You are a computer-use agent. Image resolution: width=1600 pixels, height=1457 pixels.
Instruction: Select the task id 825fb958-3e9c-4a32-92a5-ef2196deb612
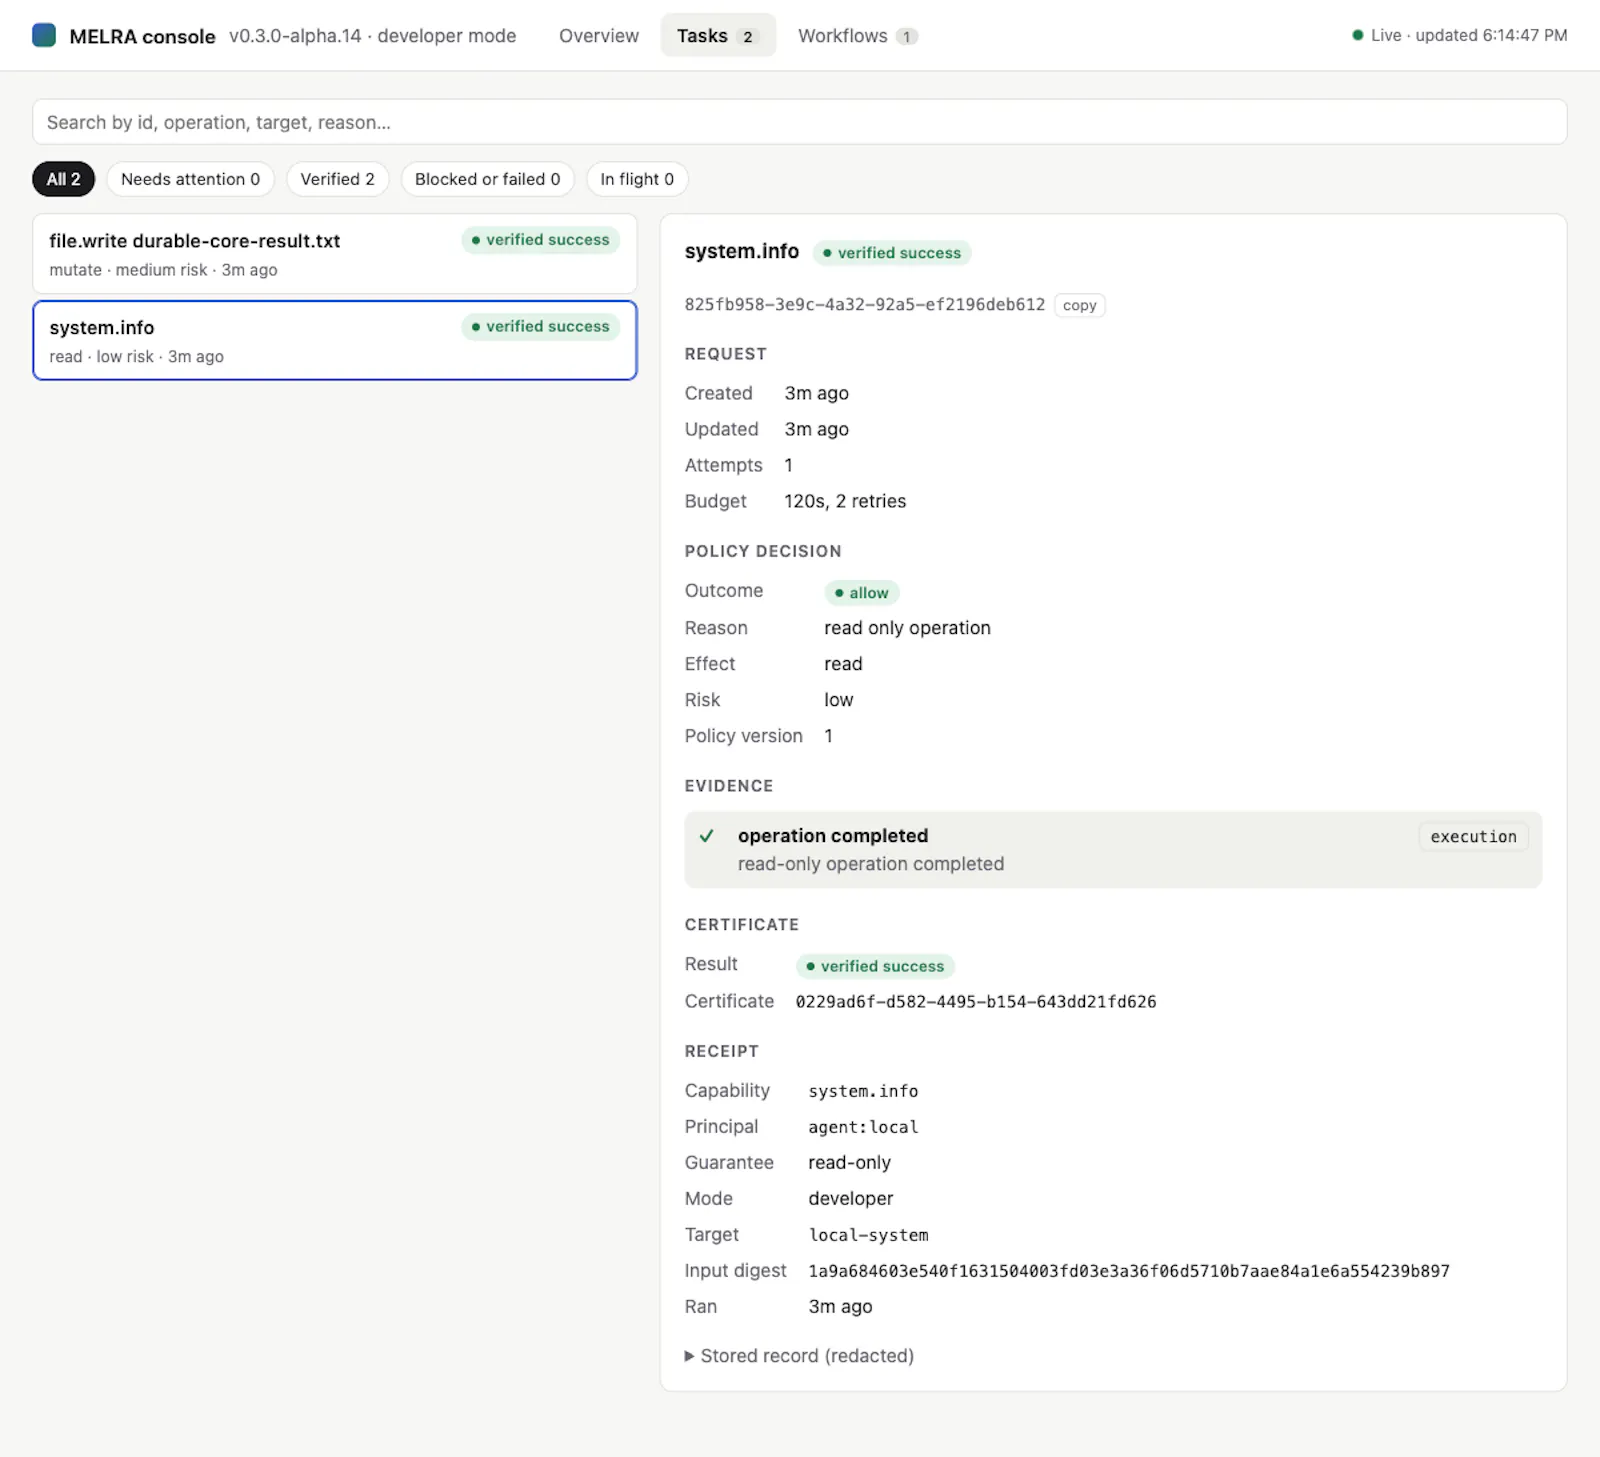864,305
